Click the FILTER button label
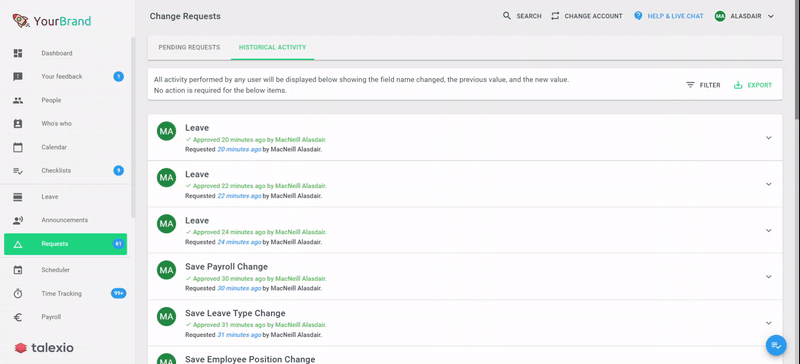Viewport: 800px width, 364px height. [x=710, y=85]
